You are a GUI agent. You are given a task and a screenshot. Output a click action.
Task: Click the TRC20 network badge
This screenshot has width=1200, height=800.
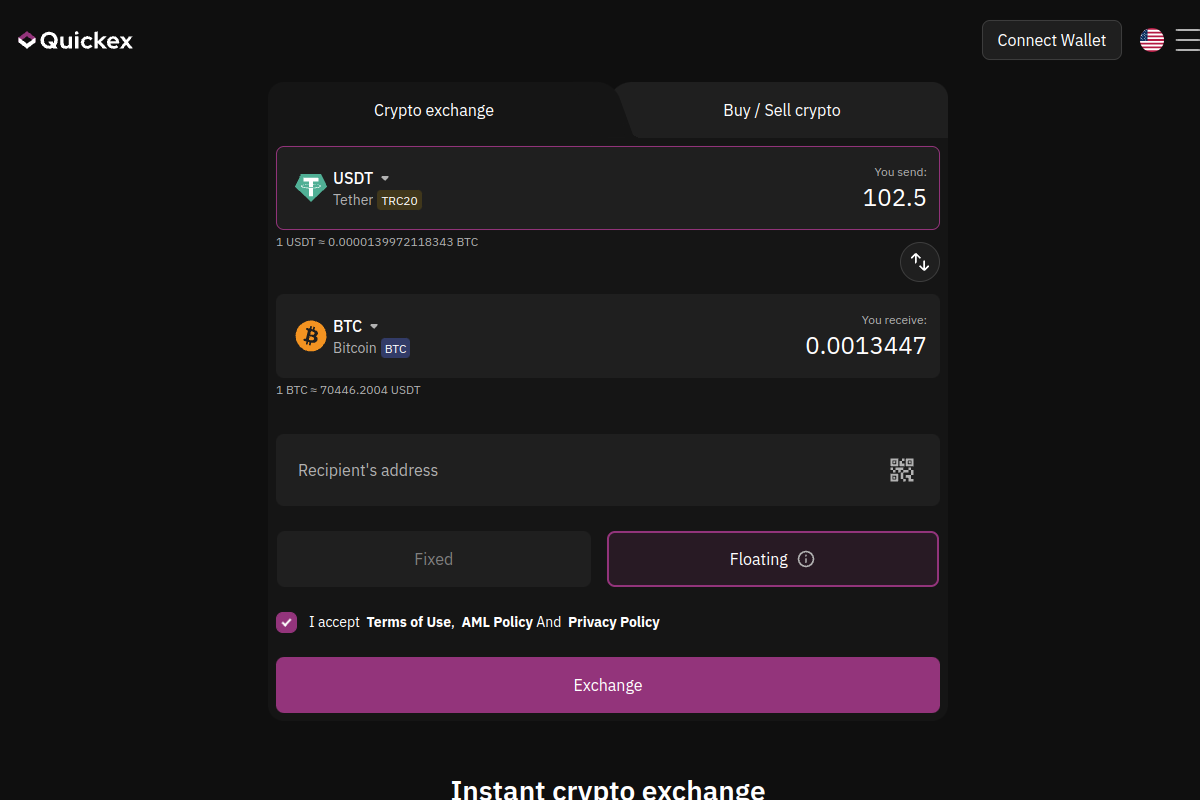[x=399, y=200]
